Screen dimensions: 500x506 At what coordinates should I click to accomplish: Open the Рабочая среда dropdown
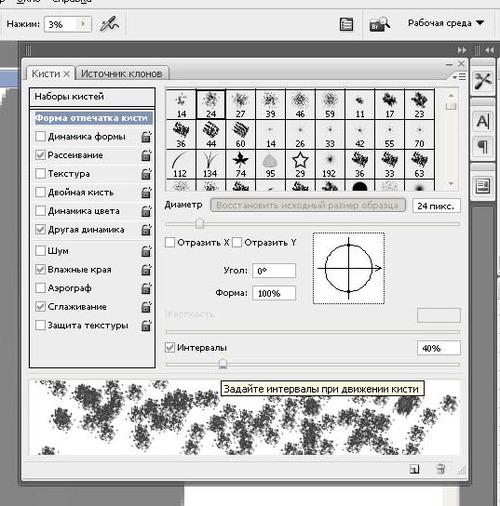[x=446, y=23]
